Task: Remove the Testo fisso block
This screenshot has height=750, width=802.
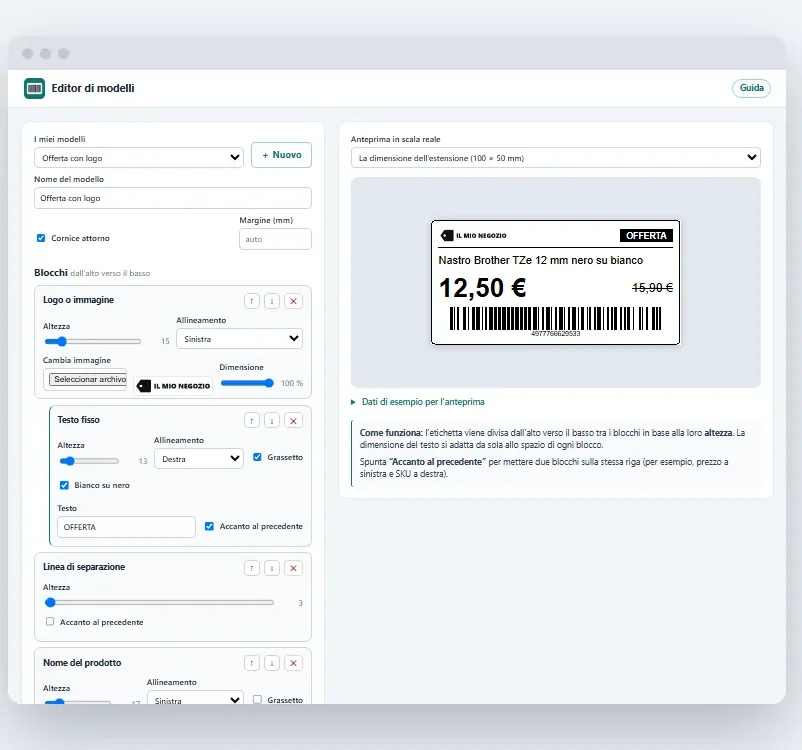Action: coord(294,421)
